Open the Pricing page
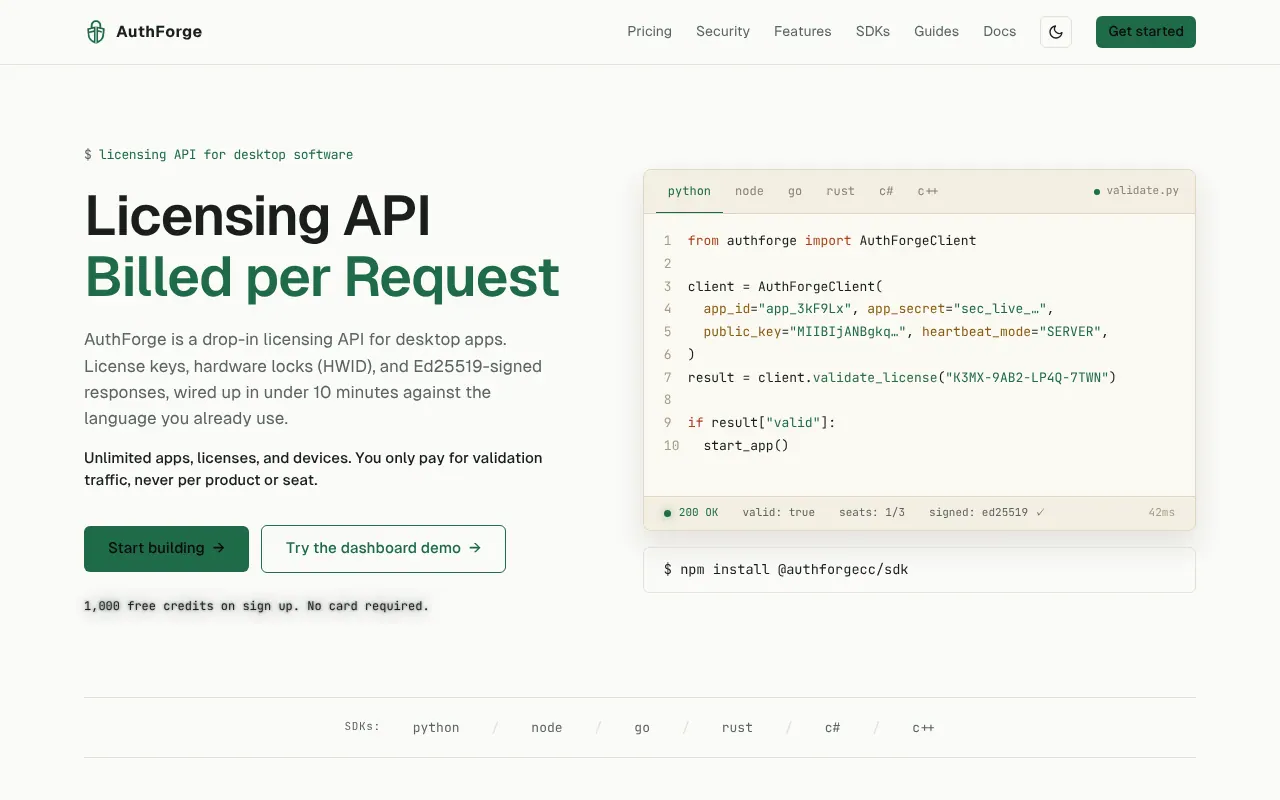 tap(650, 32)
